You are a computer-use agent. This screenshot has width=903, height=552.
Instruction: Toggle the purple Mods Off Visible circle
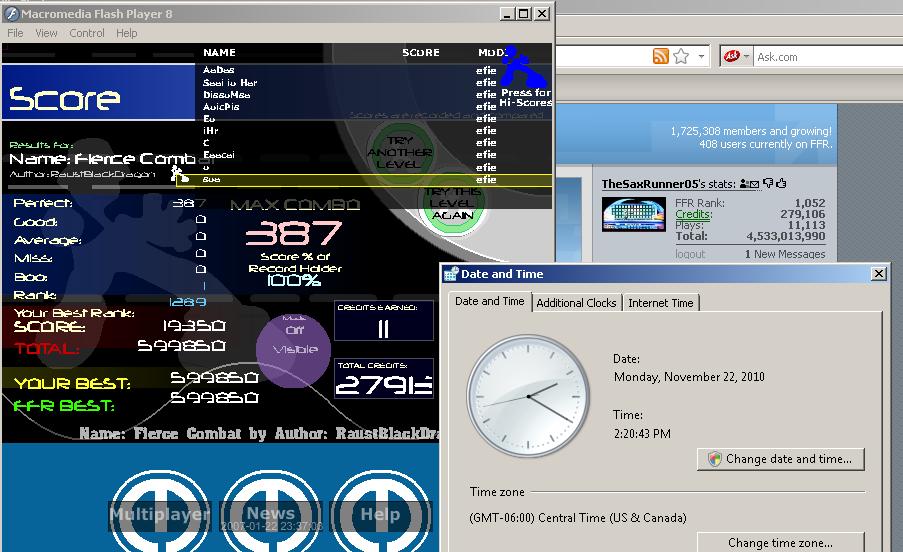294,351
